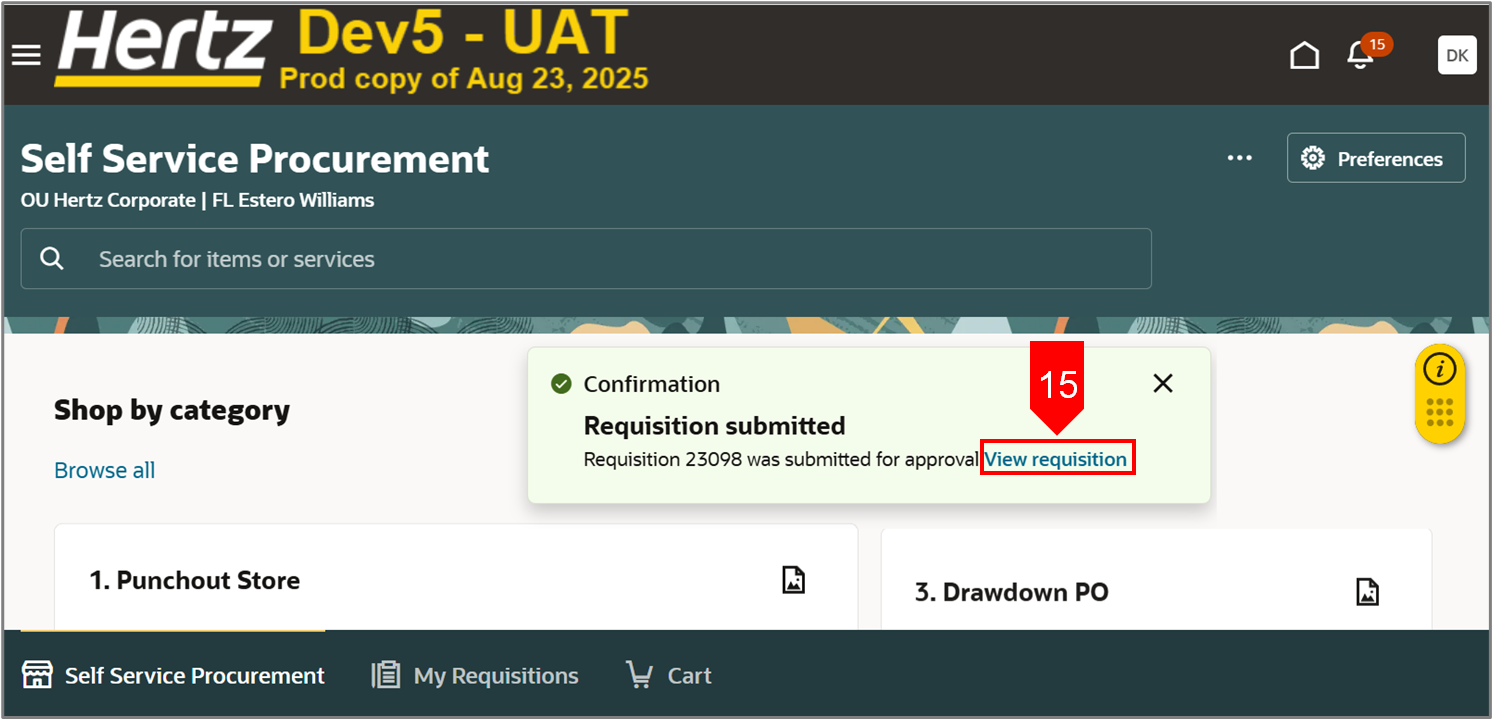This screenshot has height=721, width=1493.
Task: Open the Cart tab
Action: click(669, 675)
